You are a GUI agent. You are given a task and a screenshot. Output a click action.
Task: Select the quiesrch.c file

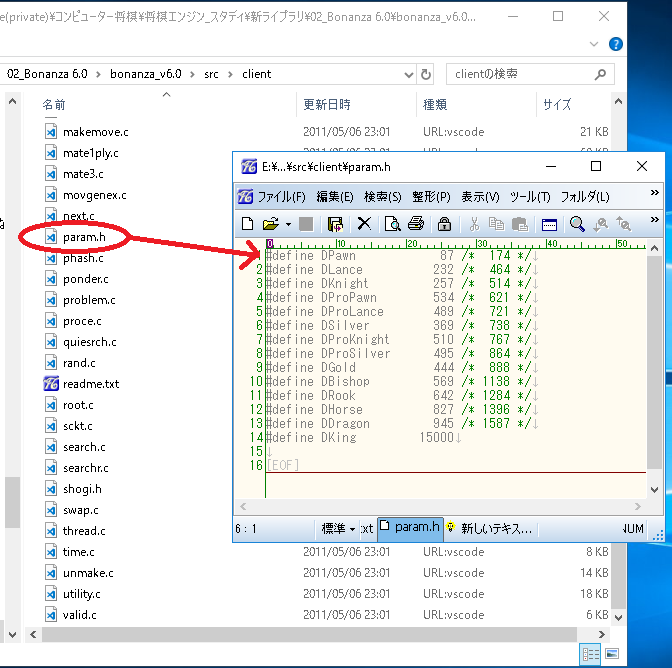90,341
